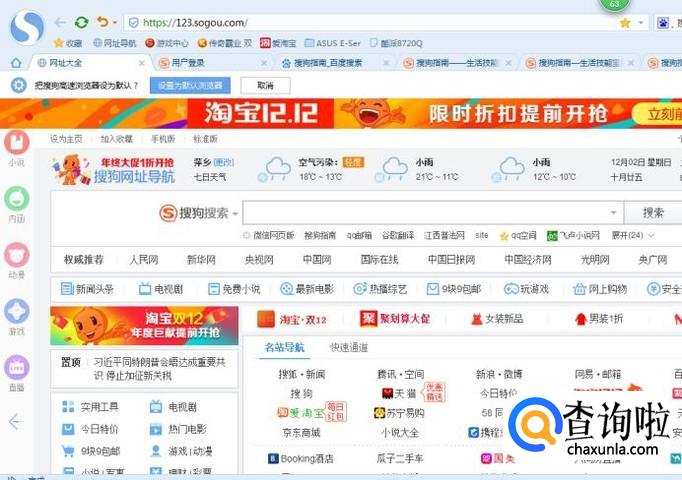
Task: Expand the 展开(24) quick links
Action: coord(632,235)
